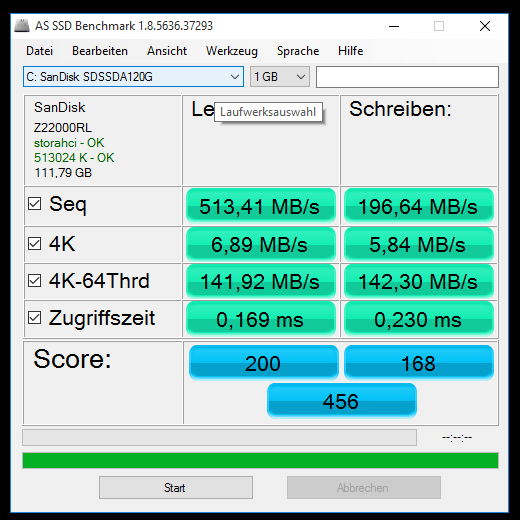Close the AS SSD Benchmark window
Screen dimensions: 520x520
pyautogui.click(x=485, y=26)
